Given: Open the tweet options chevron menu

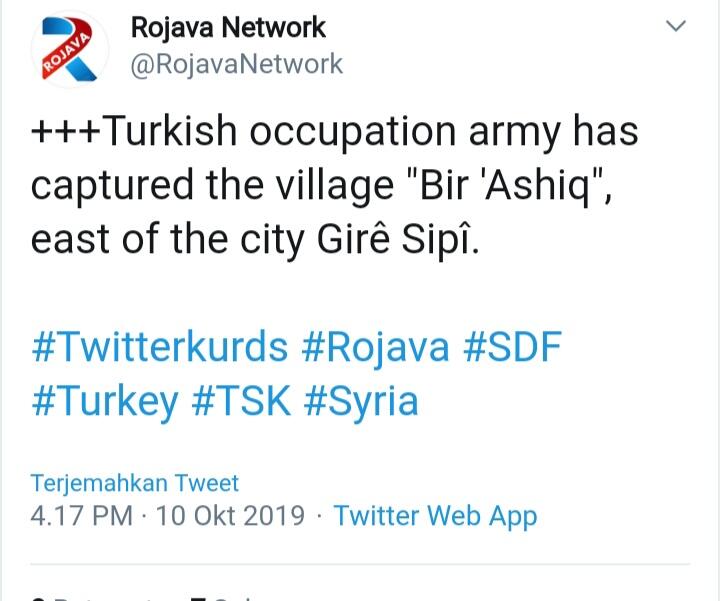Looking at the screenshot, I should [677, 26].
